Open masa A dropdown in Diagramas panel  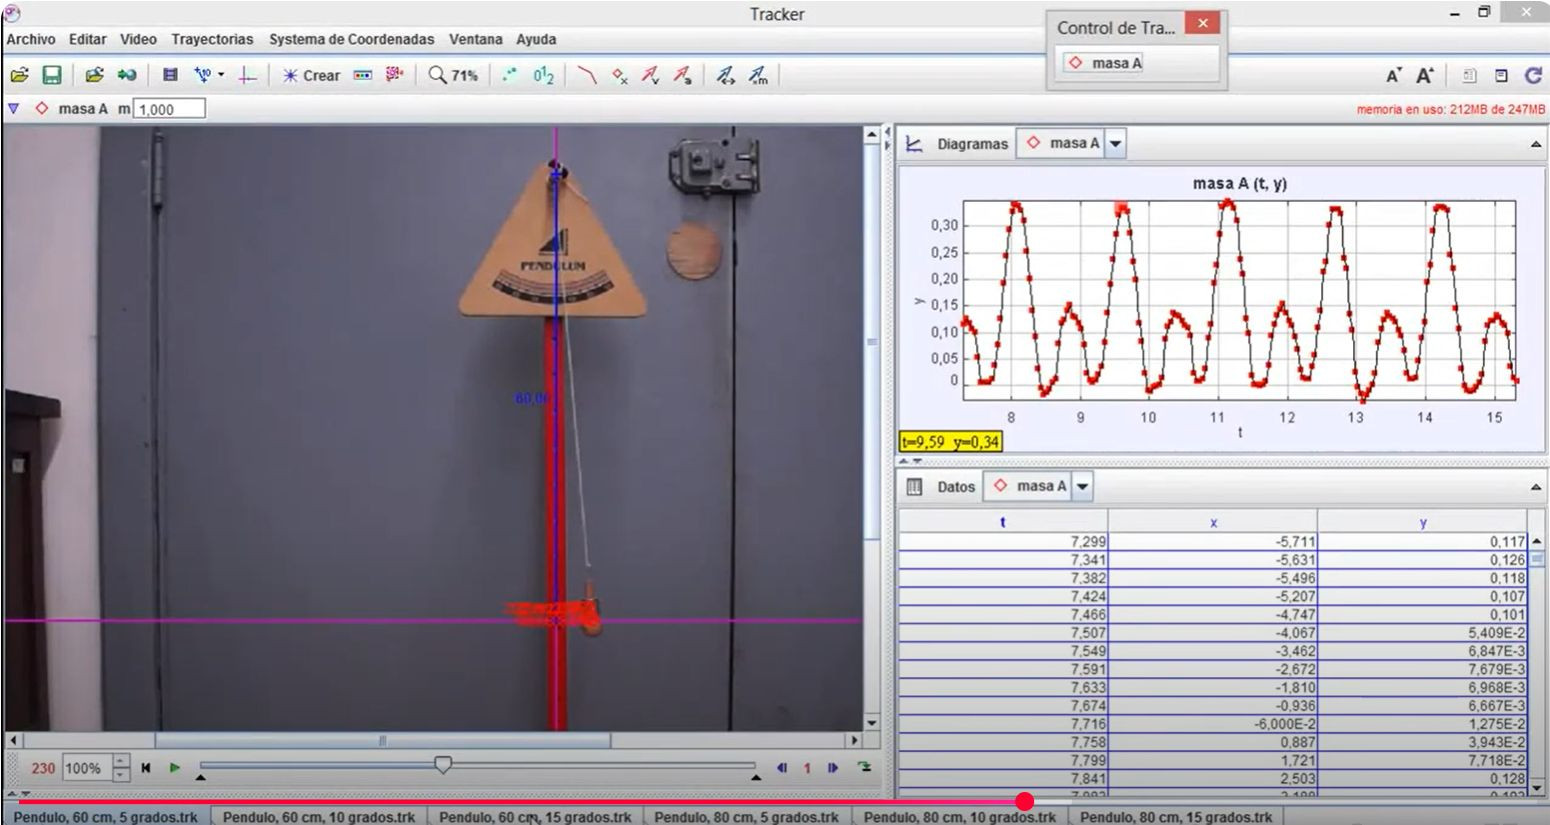(x=1116, y=144)
